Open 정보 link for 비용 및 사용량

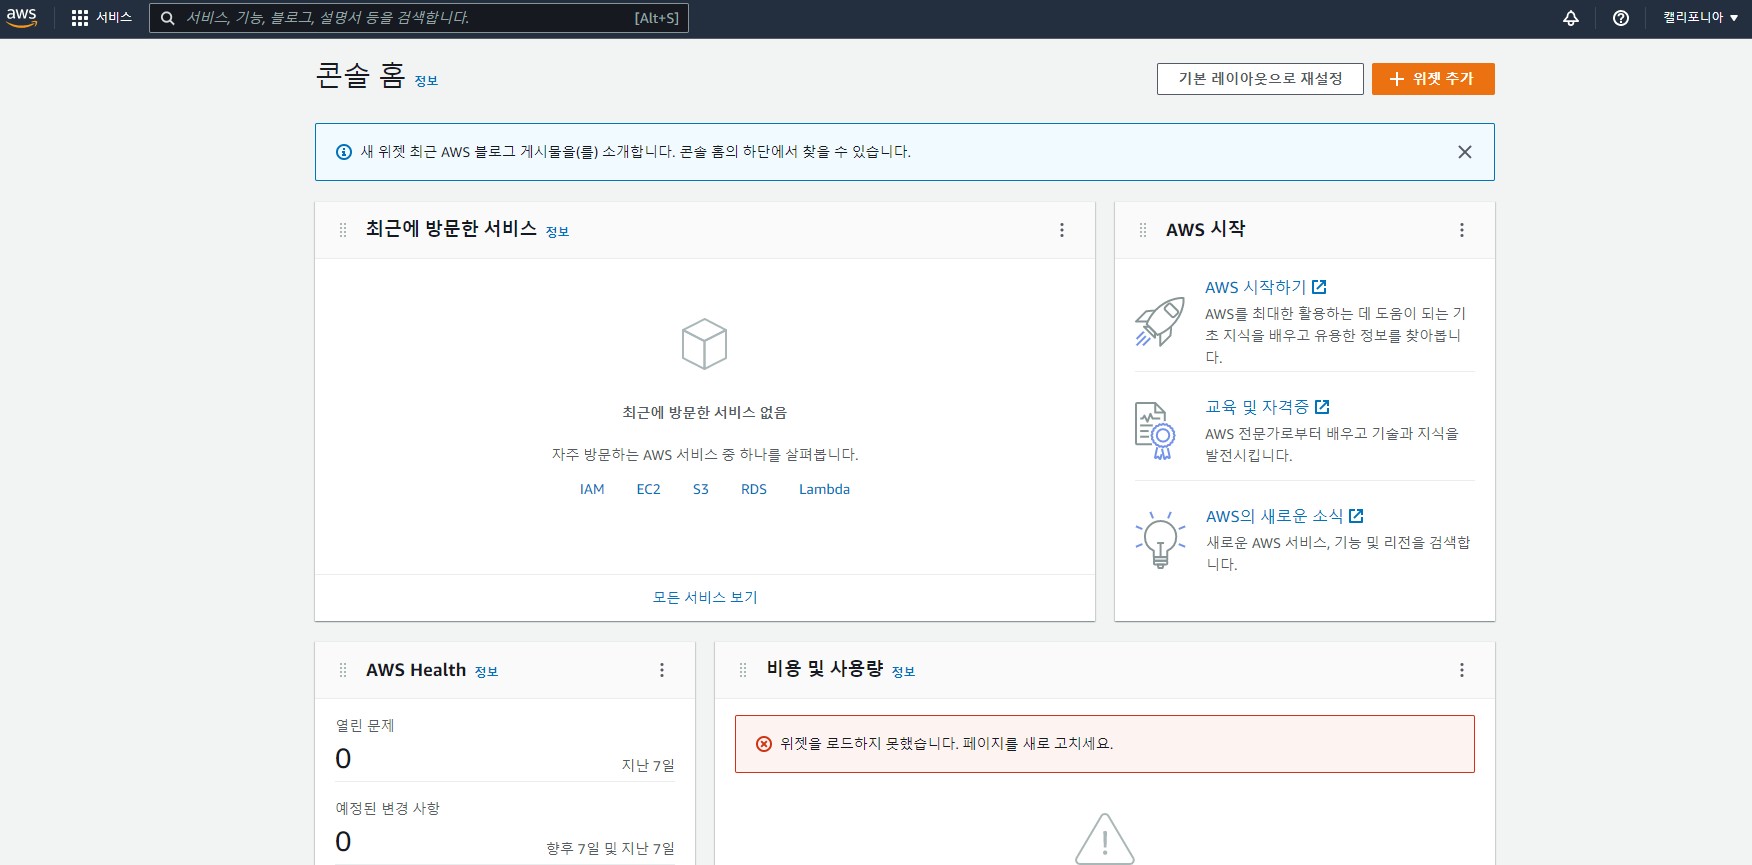(903, 672)
